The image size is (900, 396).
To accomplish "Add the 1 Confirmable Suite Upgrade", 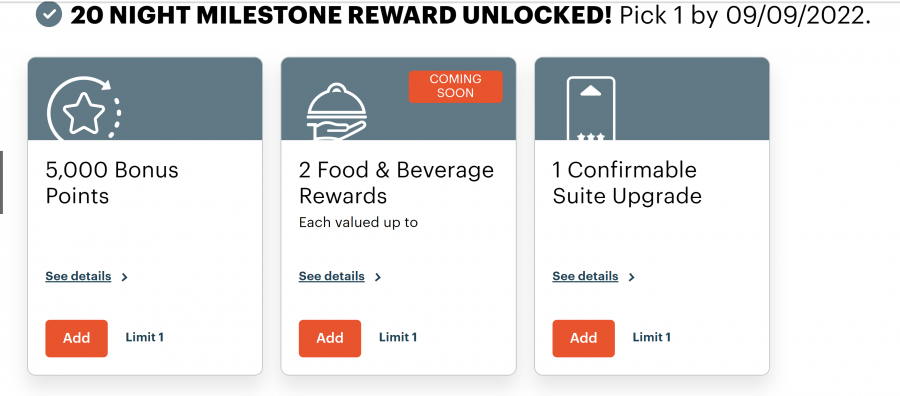I will tap(584, 338).
